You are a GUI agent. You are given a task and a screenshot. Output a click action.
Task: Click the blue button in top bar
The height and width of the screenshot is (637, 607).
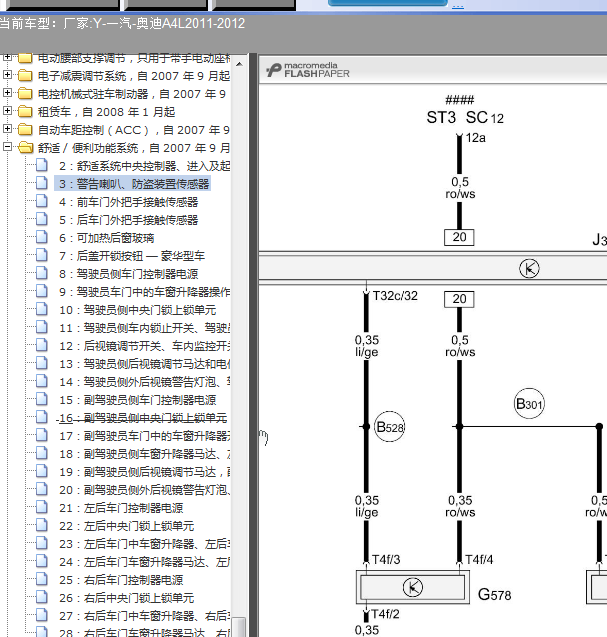pos(388,3)
